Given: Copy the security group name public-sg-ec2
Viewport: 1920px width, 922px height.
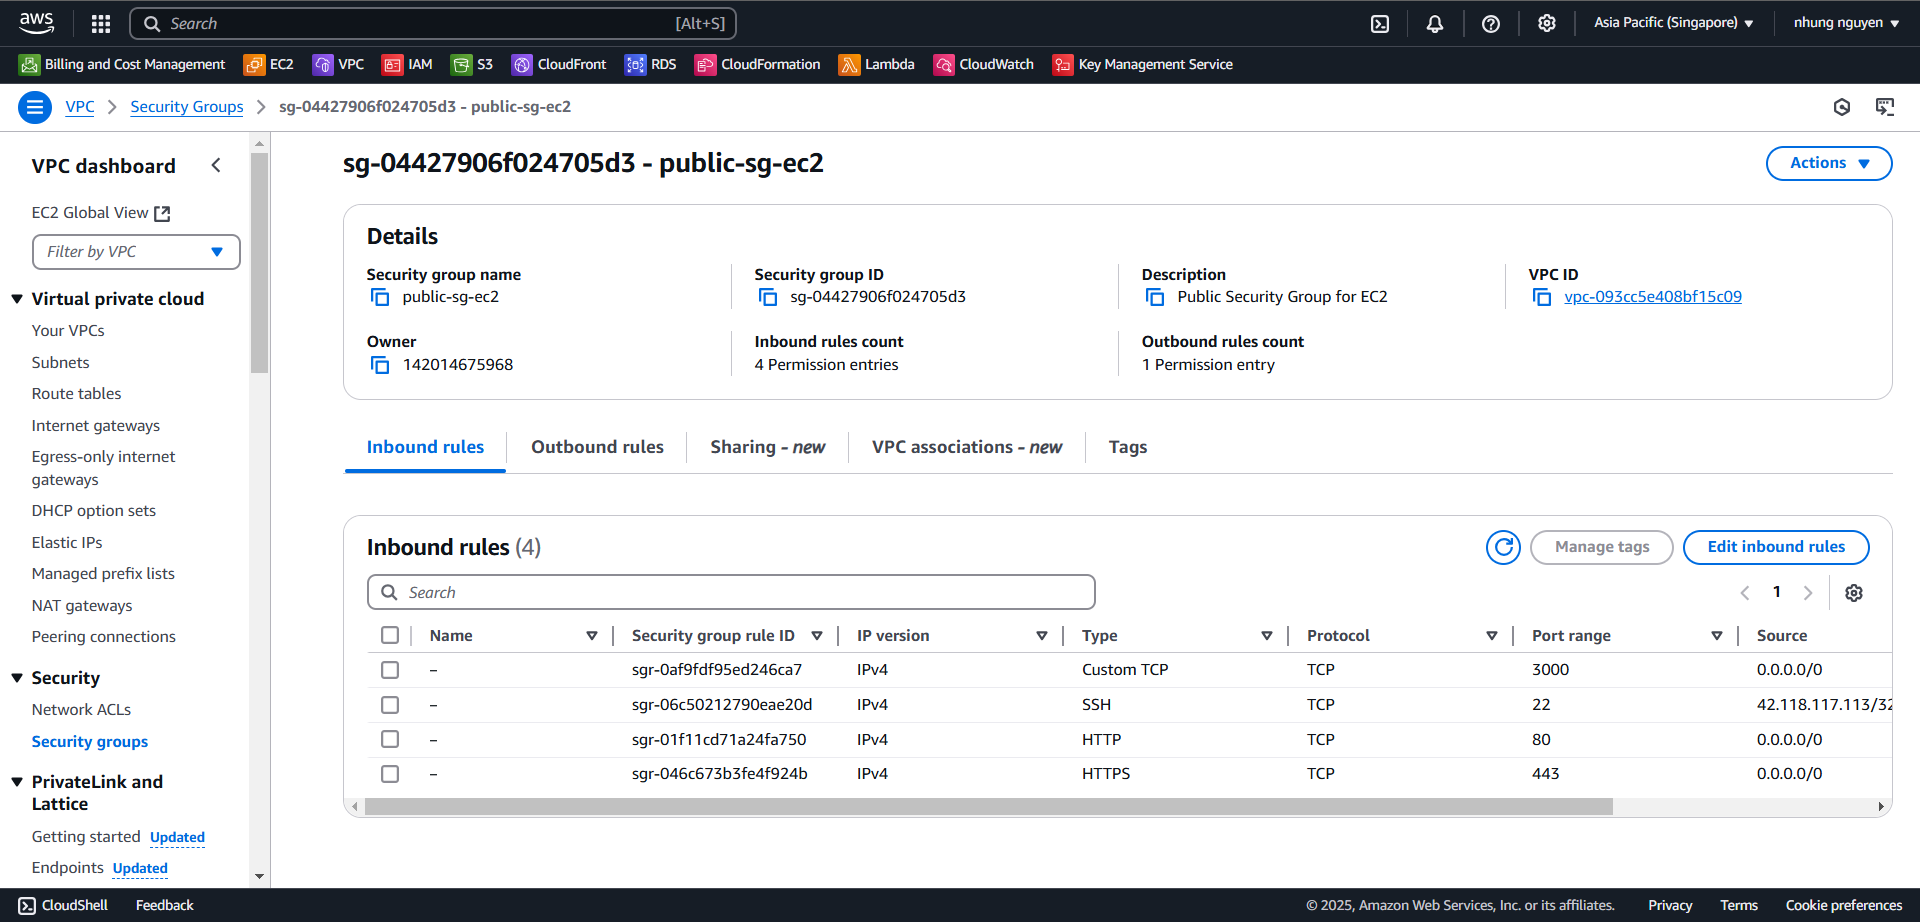Looking at the screenshot, I should click(380, 297).
